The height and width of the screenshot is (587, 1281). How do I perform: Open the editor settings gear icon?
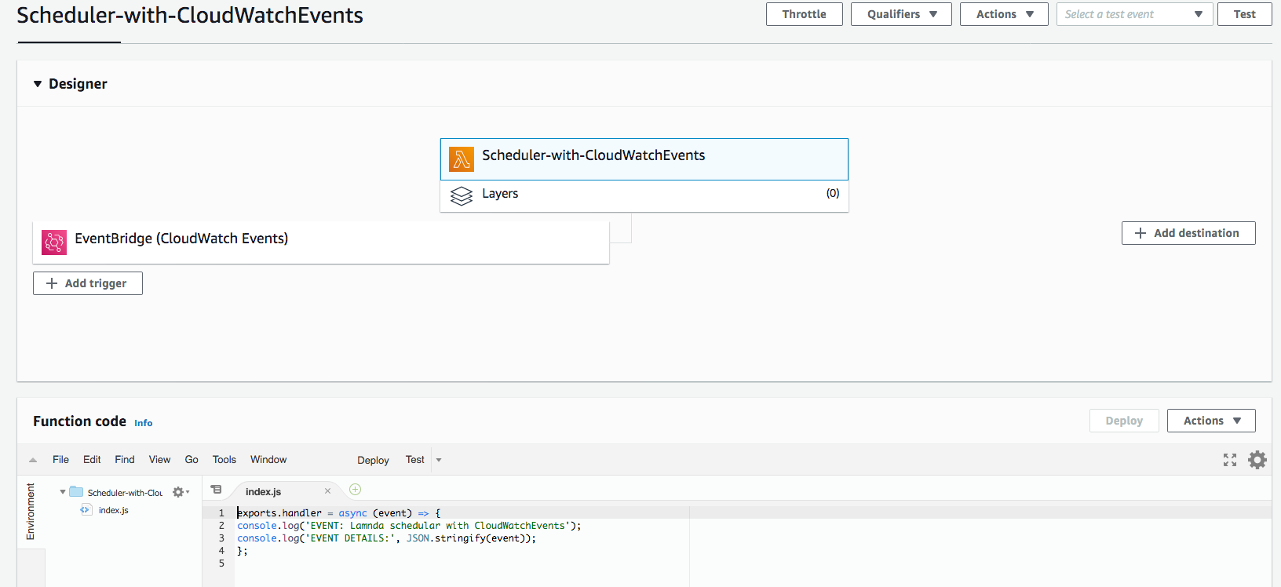1257,460
